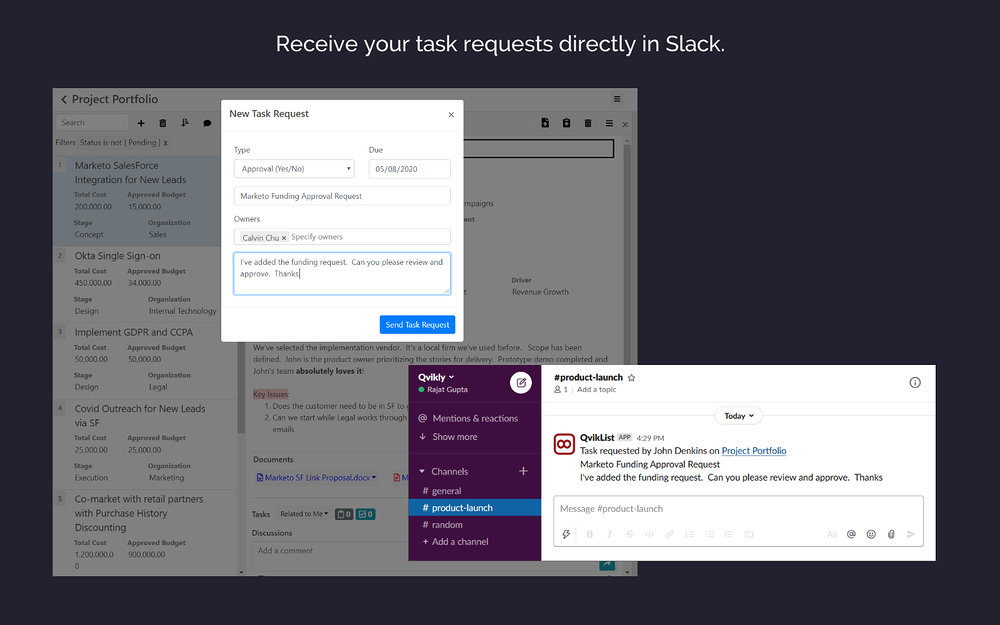Toggle code formatting in Slack composer
Image resolution: width=1000 pixels, height=625 pixels.
tap(649, 534)
